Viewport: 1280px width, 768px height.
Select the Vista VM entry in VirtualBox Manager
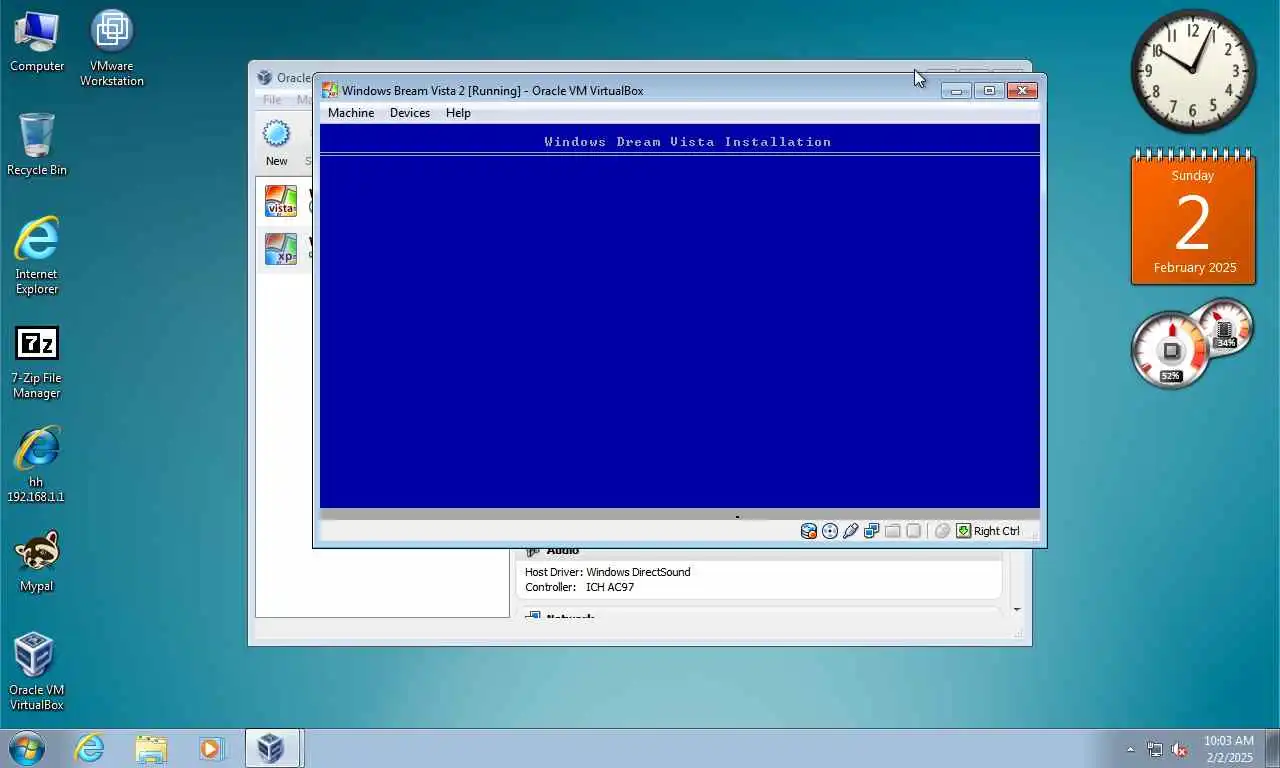[285, 201]
